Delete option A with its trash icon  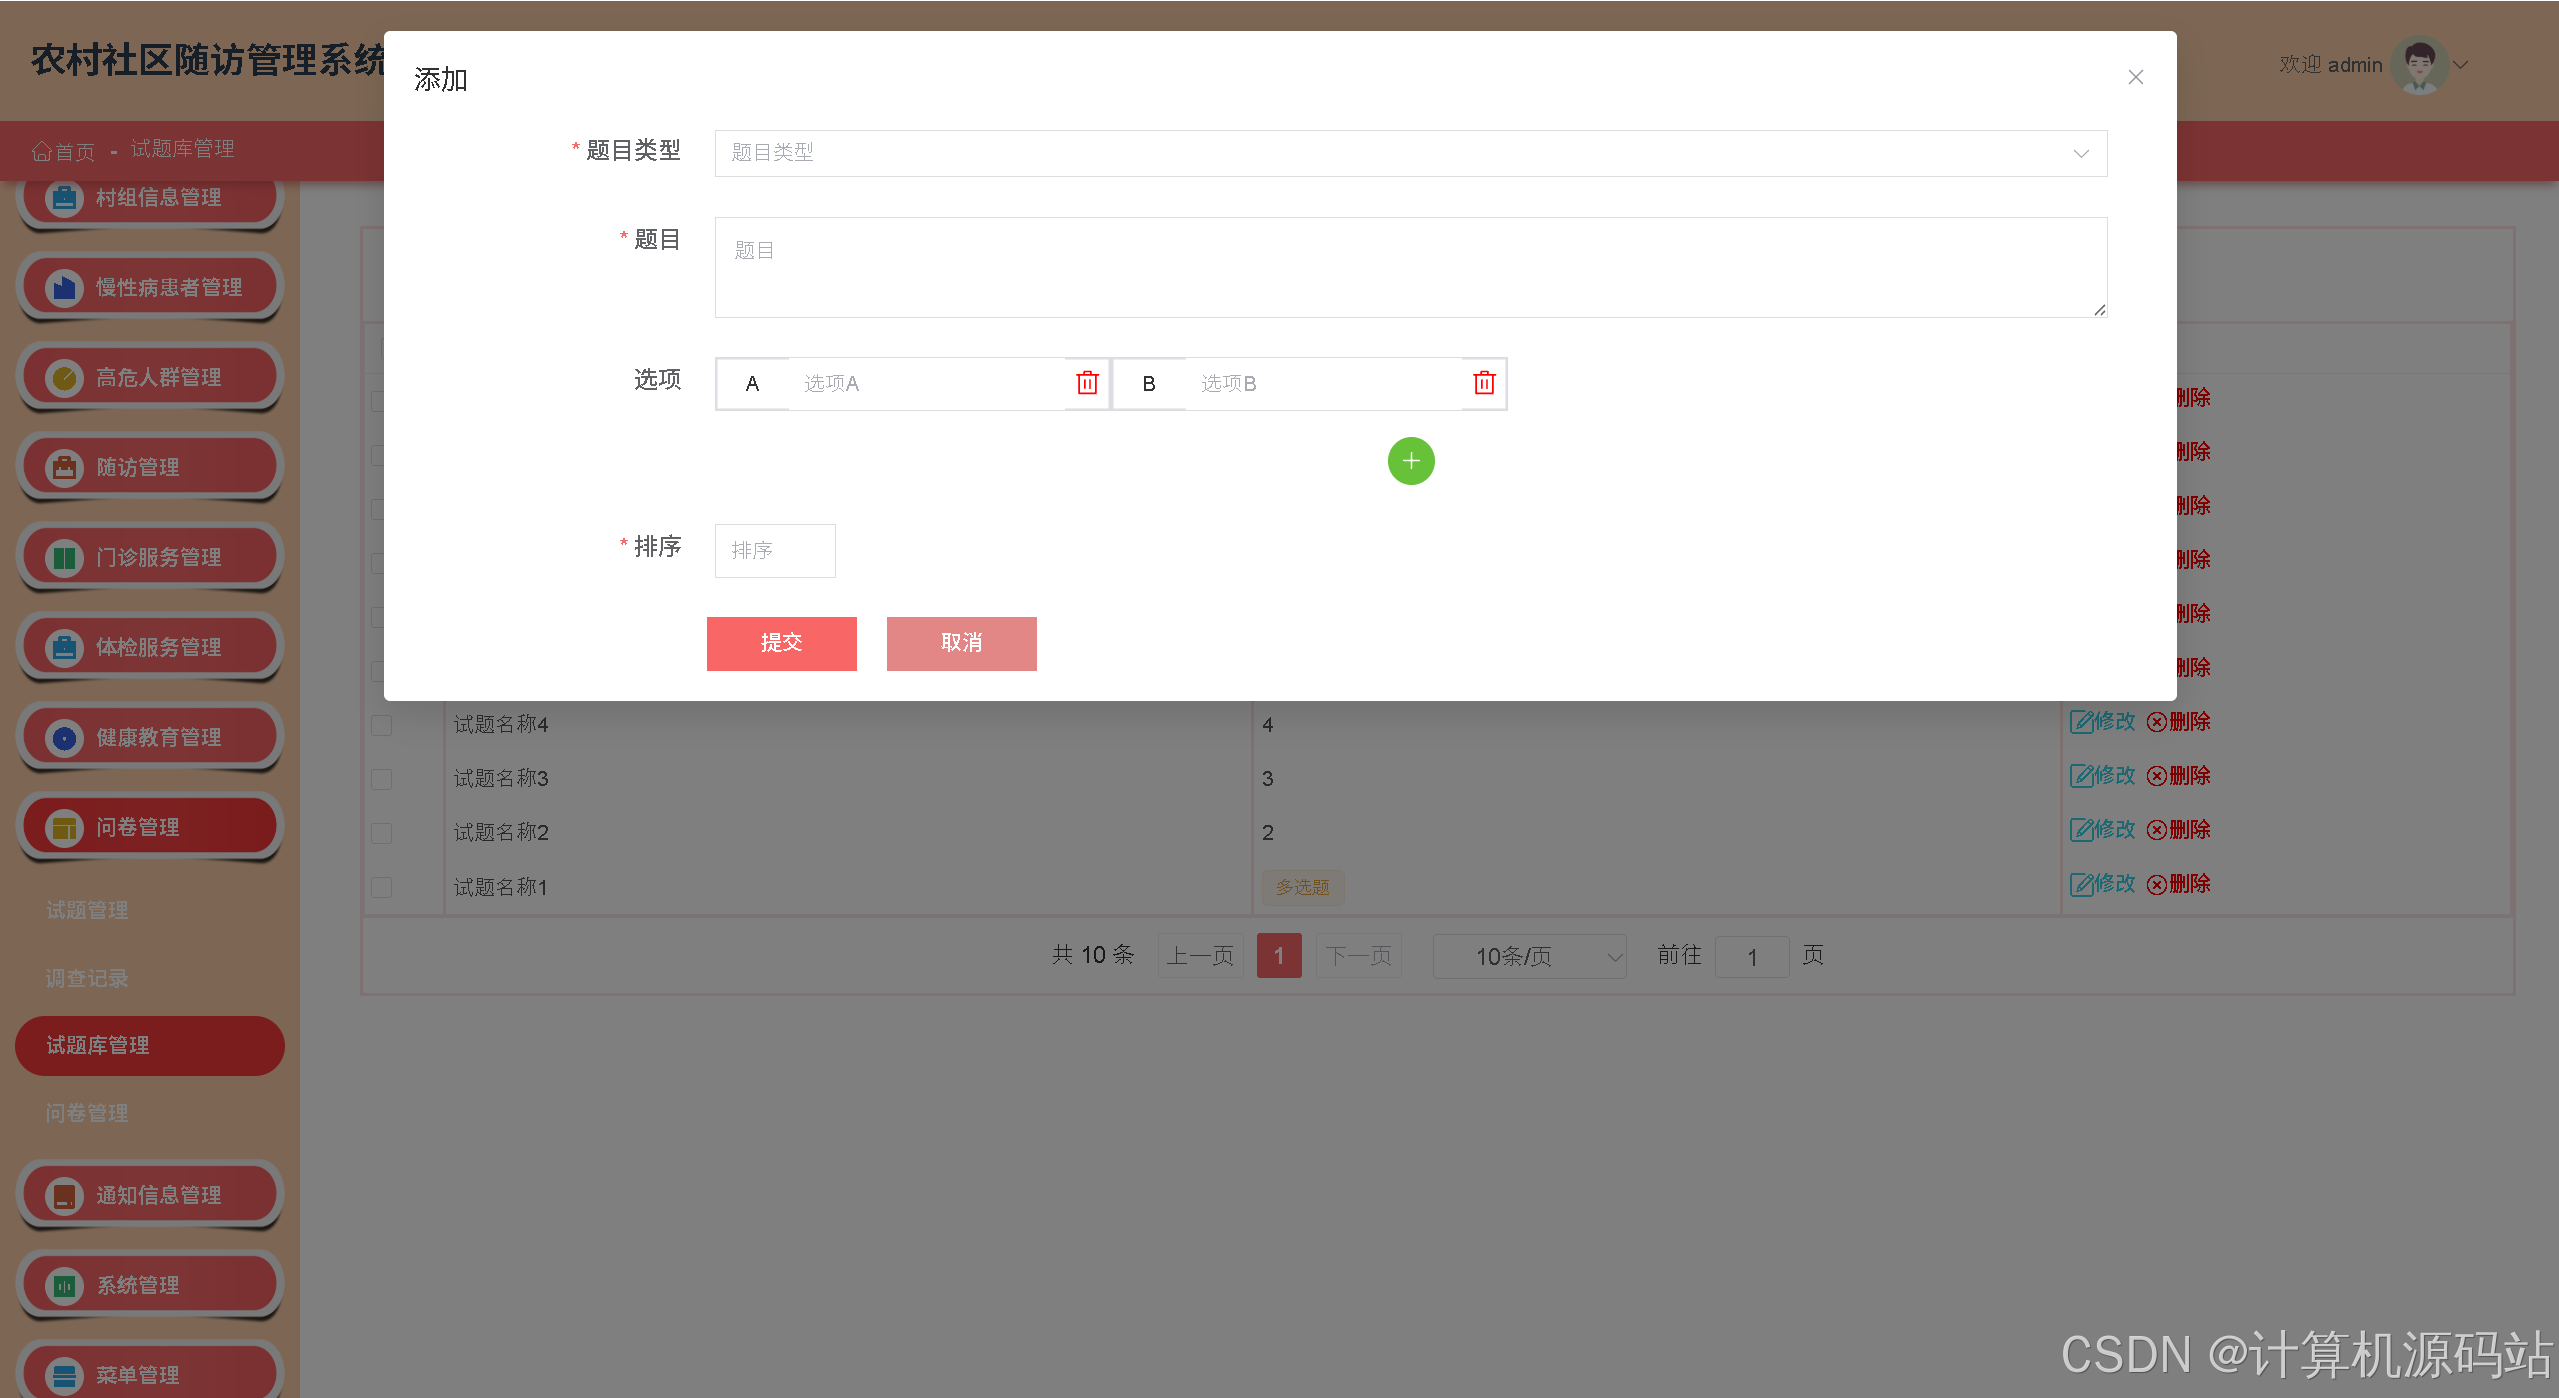[x=1087, y=383]
